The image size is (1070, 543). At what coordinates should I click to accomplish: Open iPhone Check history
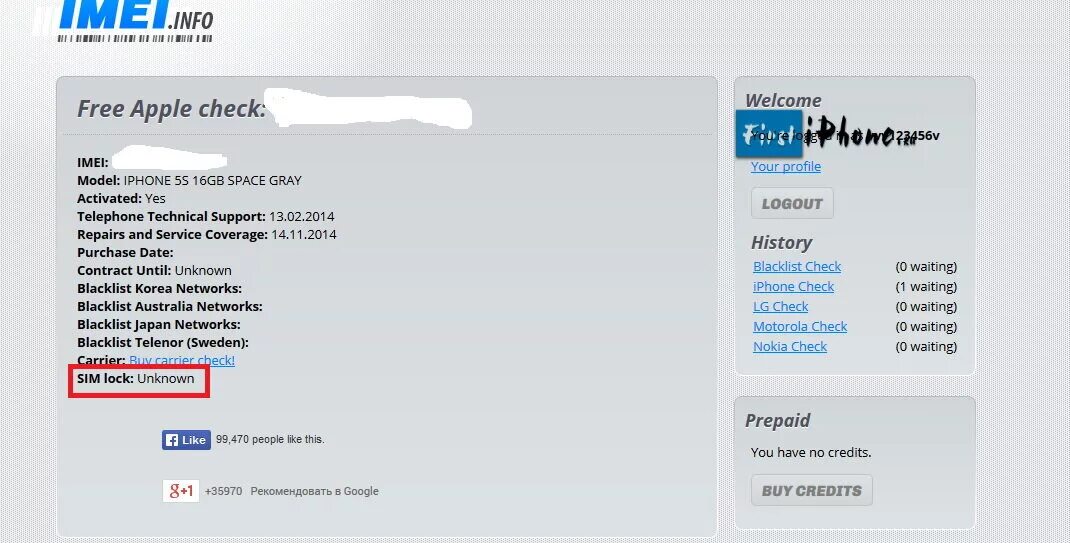click(x=793, y=287)
